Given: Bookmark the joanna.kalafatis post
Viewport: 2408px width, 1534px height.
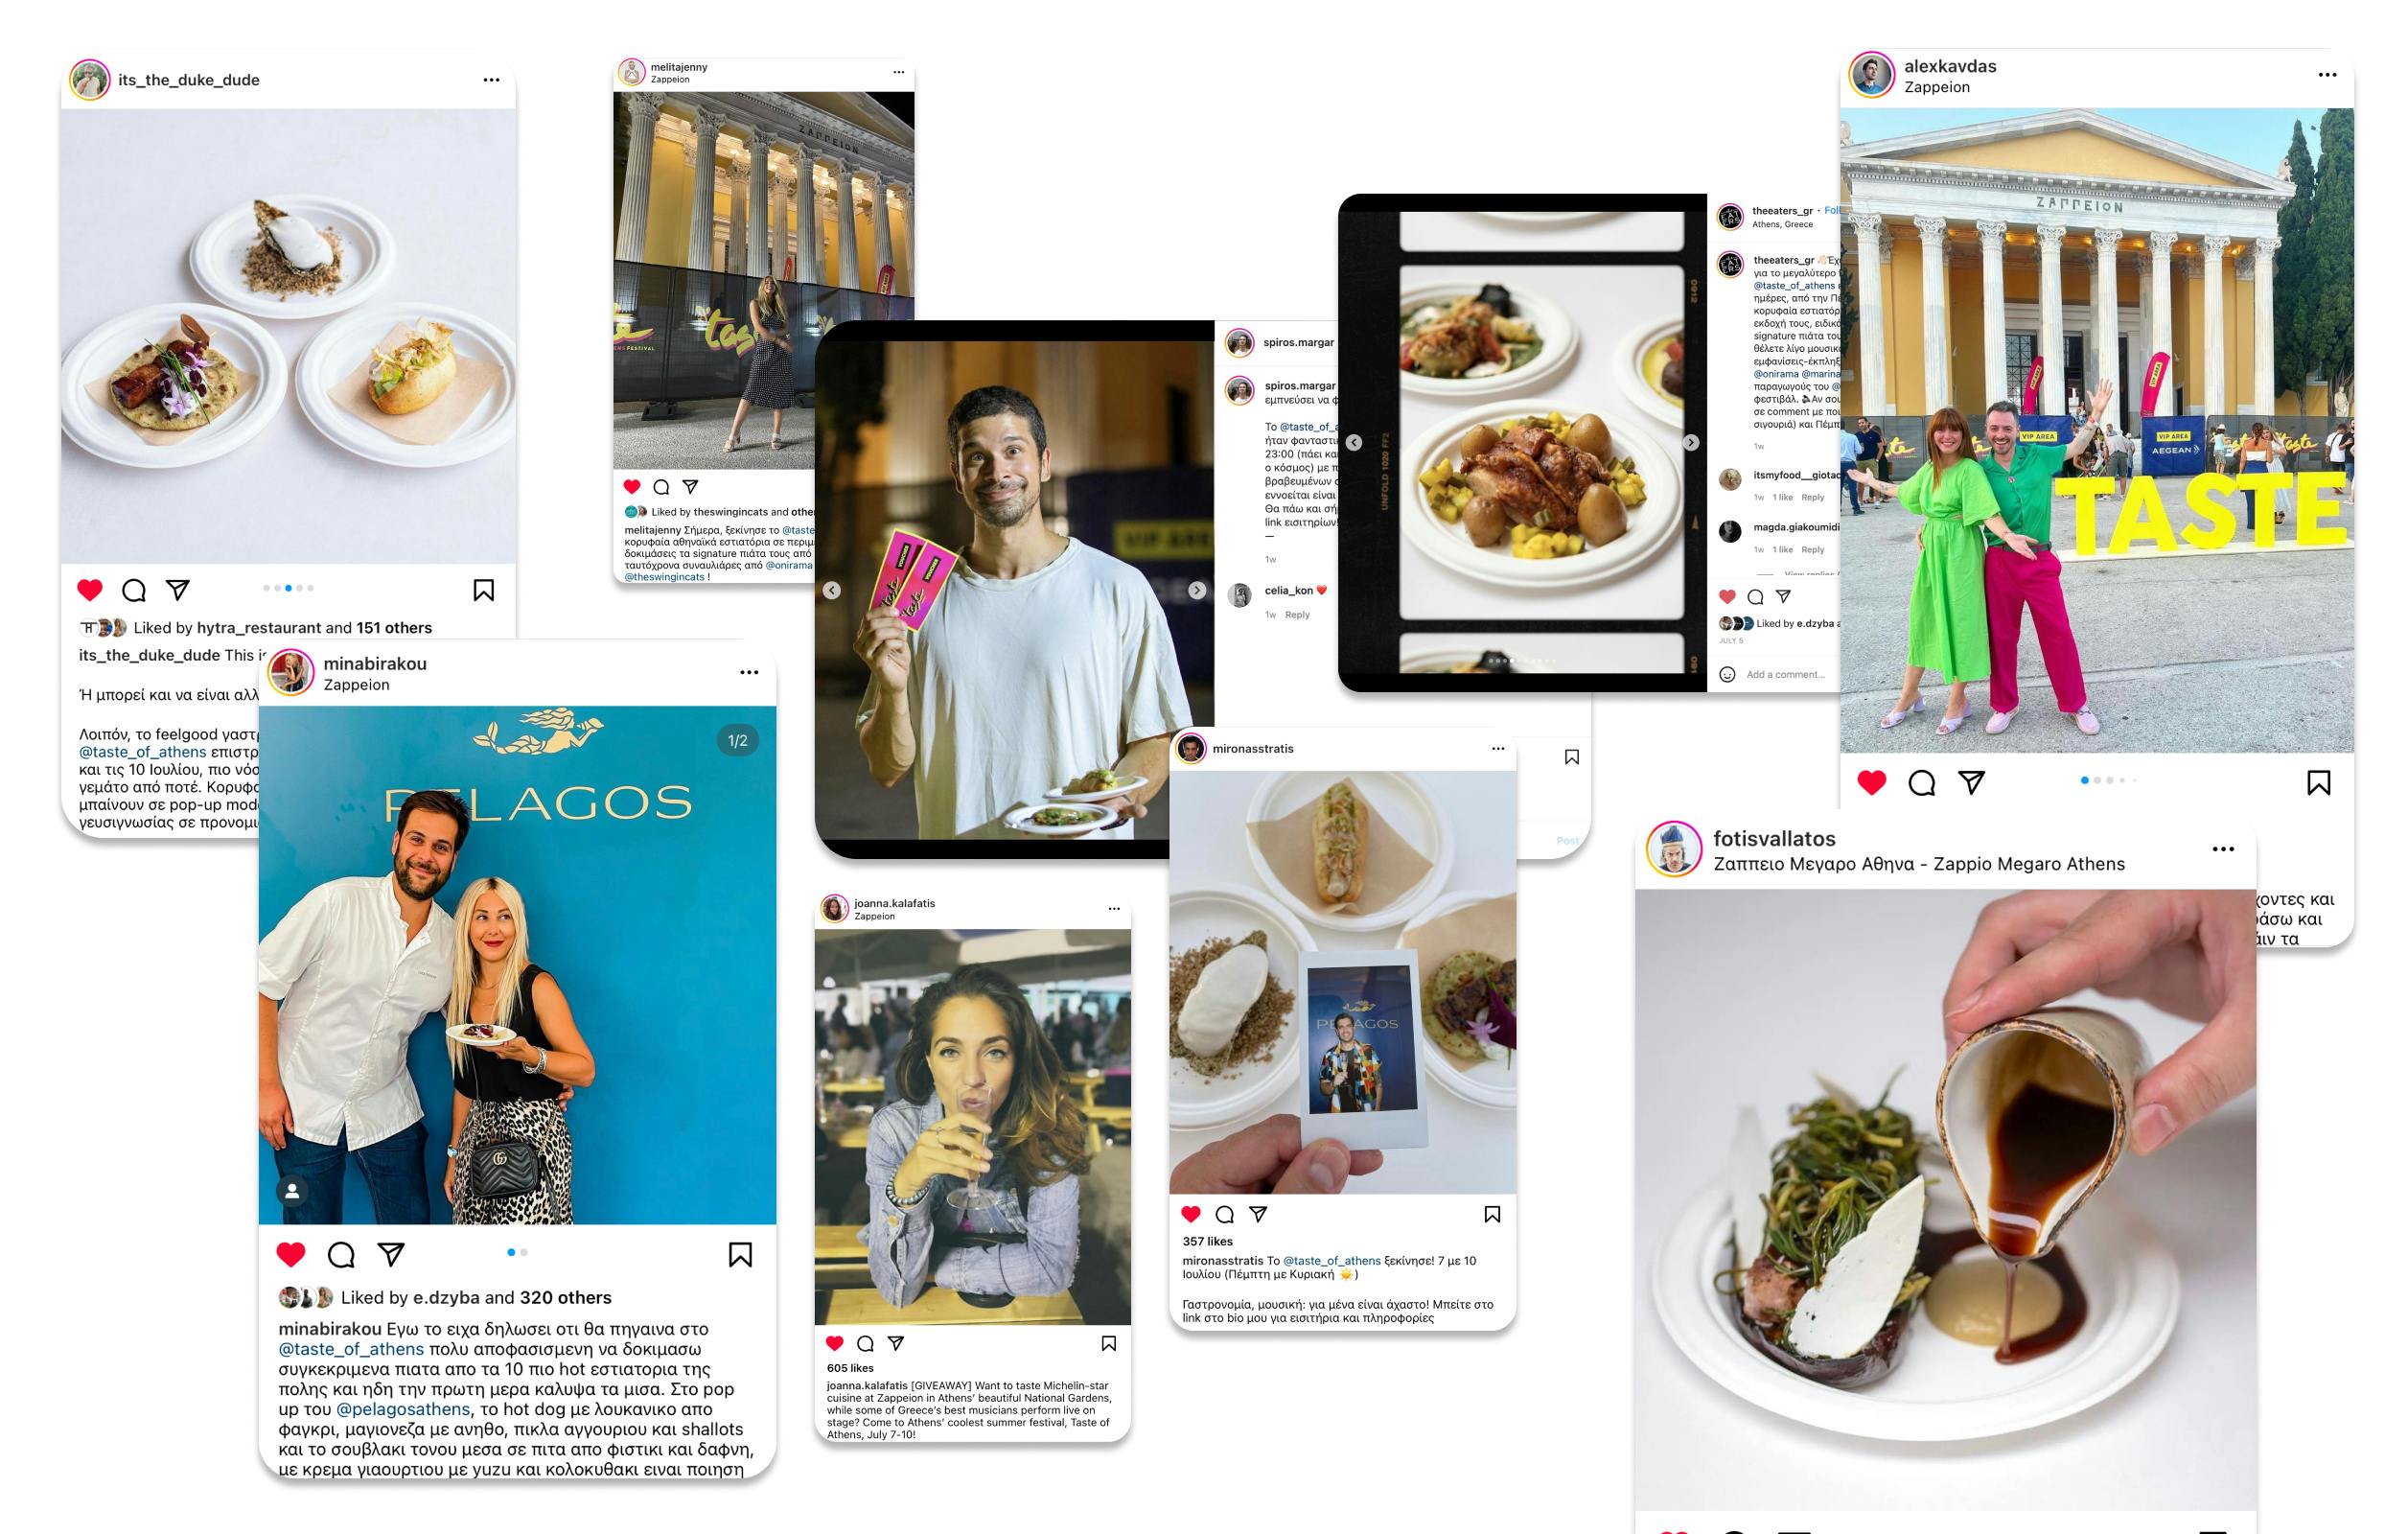Looking at the screenshot, I should point(1108,1343).
